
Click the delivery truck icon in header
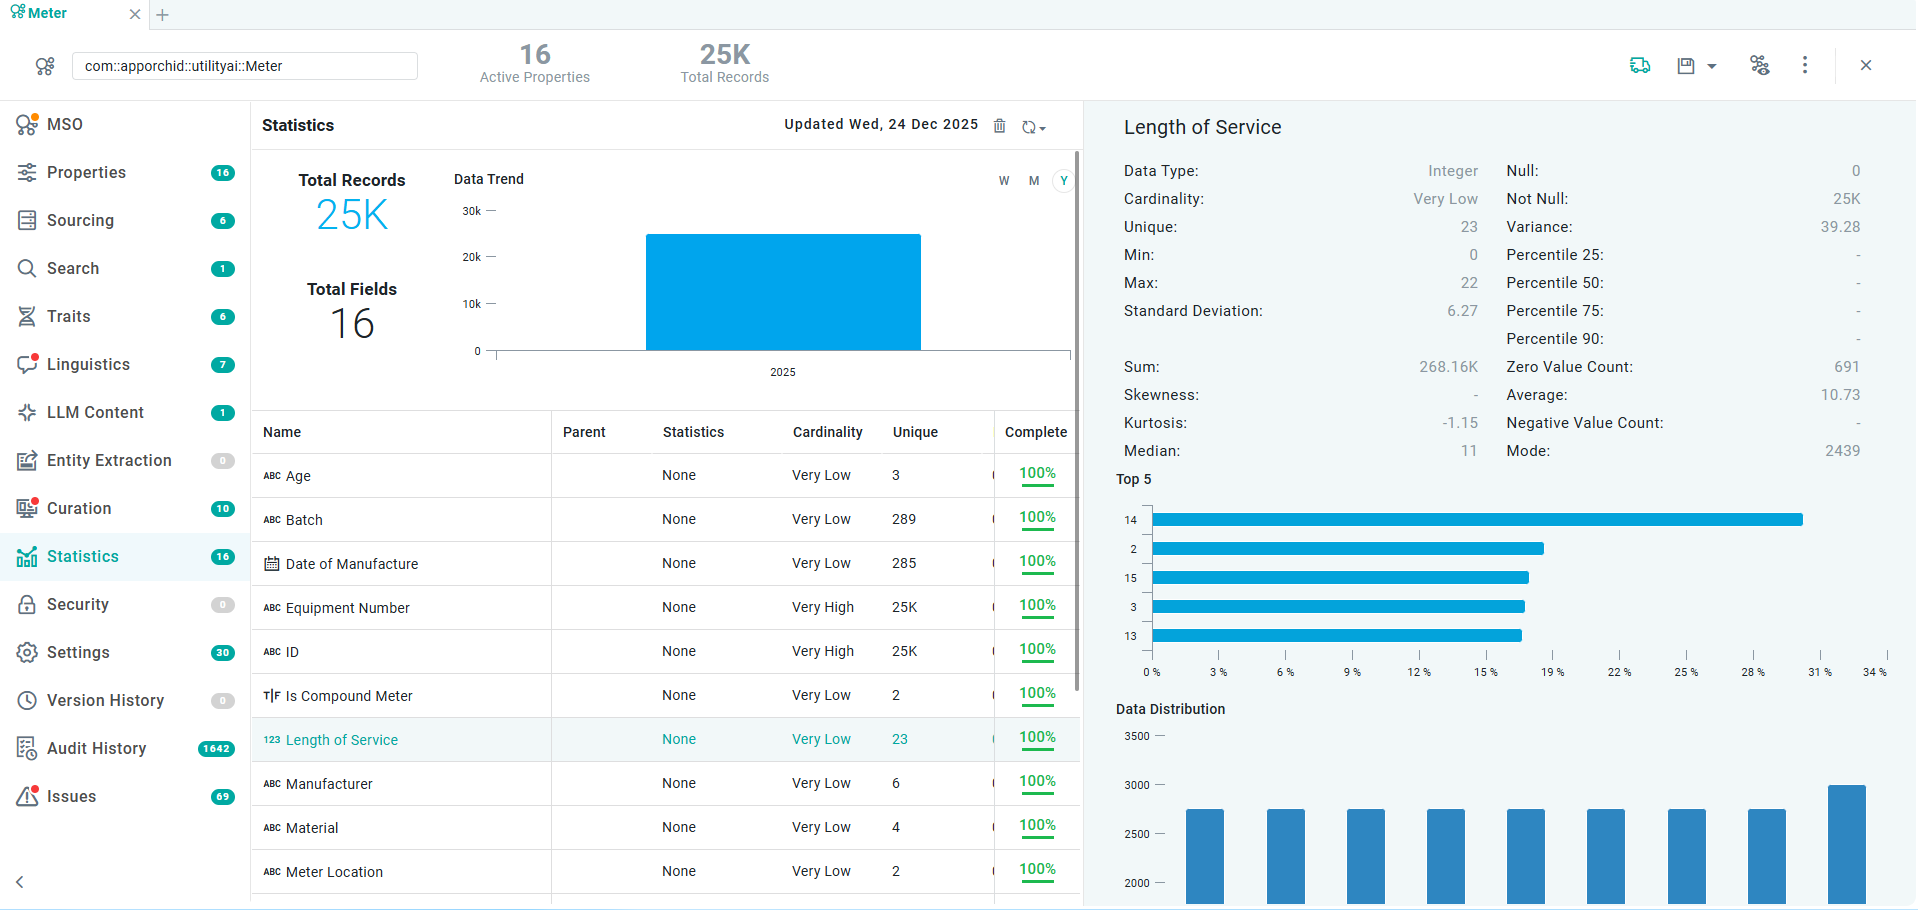point(1640,66)
